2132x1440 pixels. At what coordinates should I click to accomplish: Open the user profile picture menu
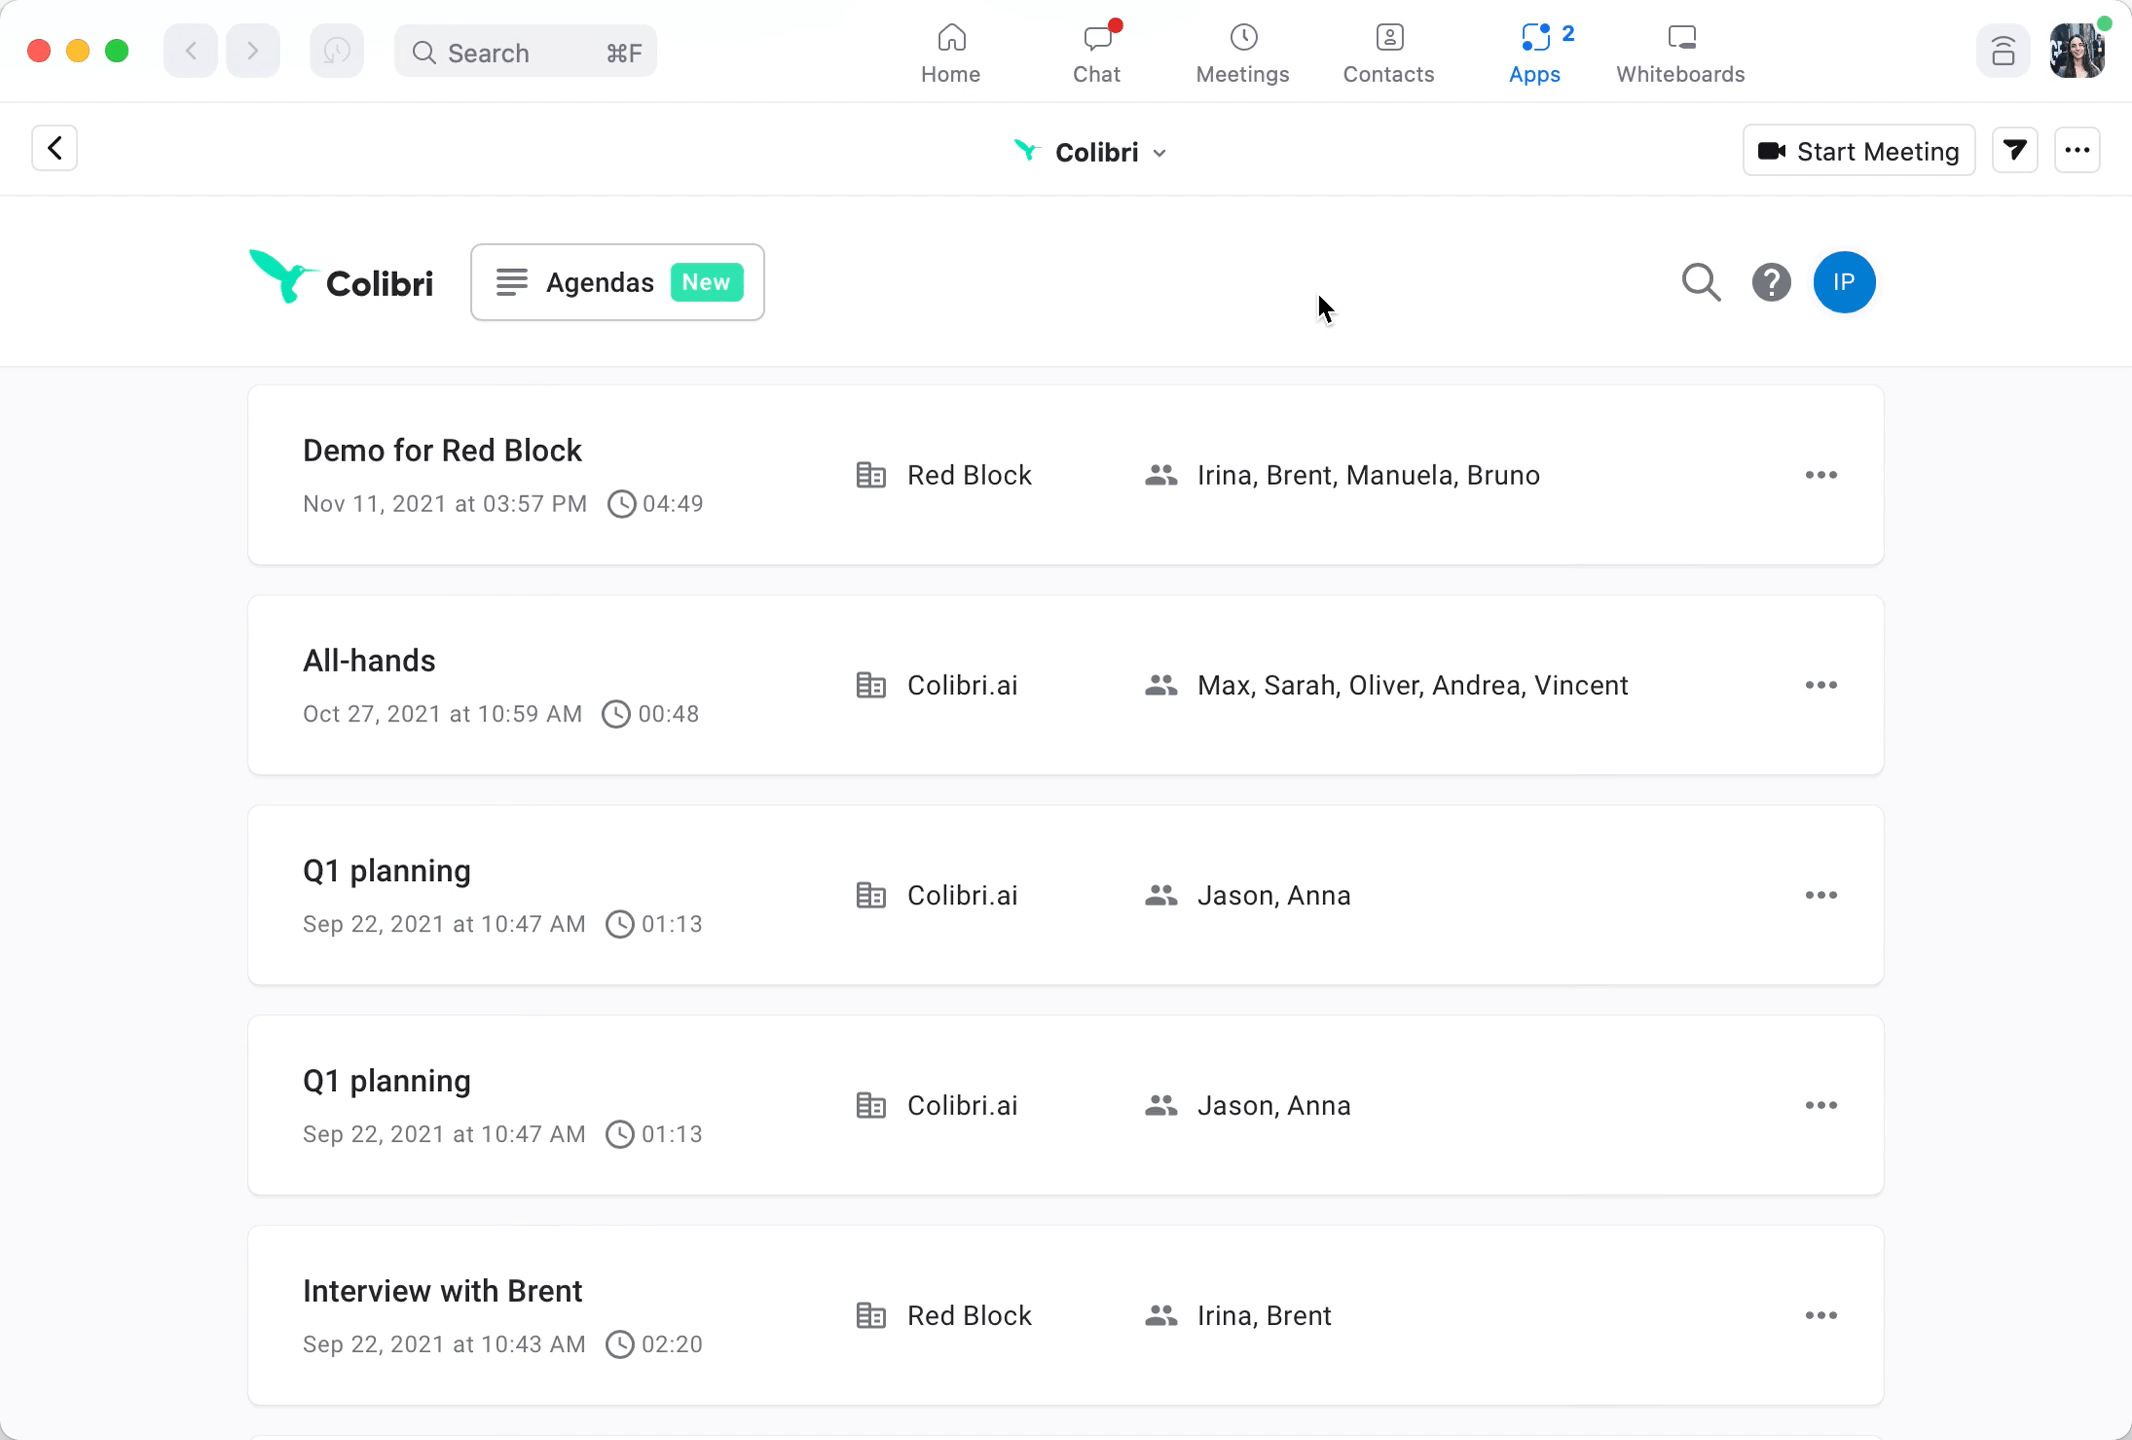click(x=2077, y=51)
